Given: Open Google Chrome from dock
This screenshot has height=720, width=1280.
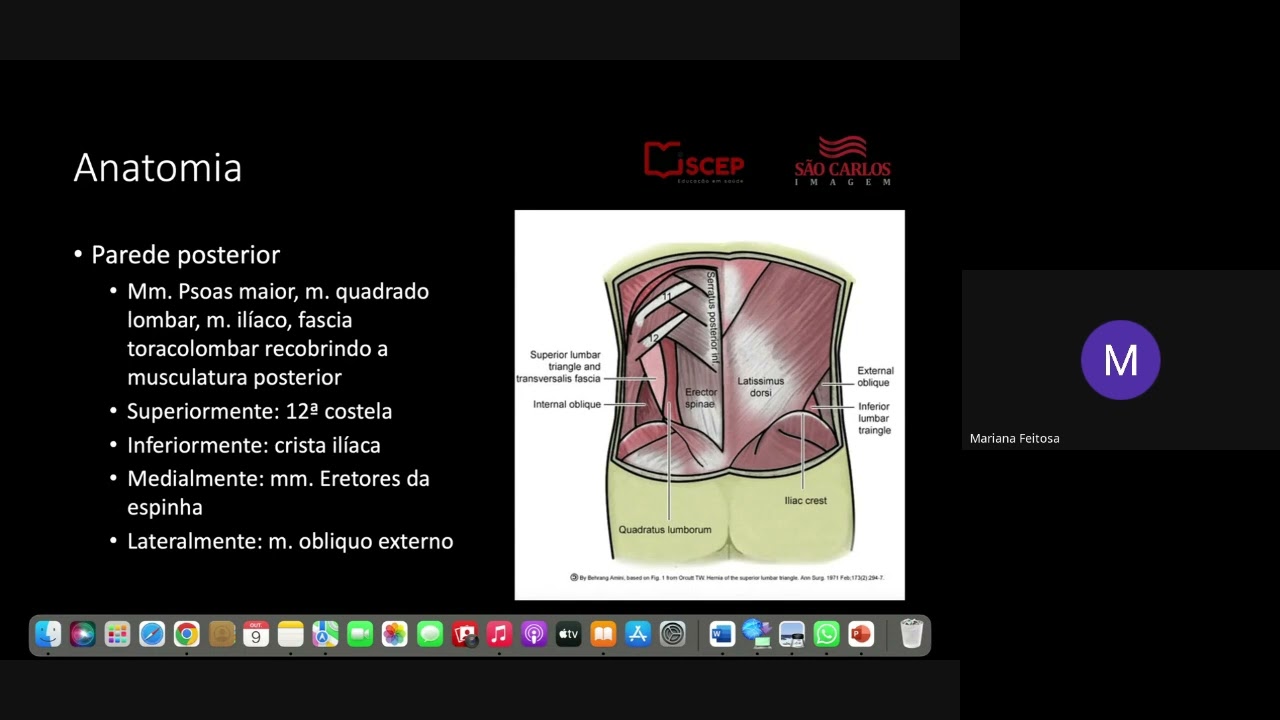Looking at the screenshot, I should [187, 634].
